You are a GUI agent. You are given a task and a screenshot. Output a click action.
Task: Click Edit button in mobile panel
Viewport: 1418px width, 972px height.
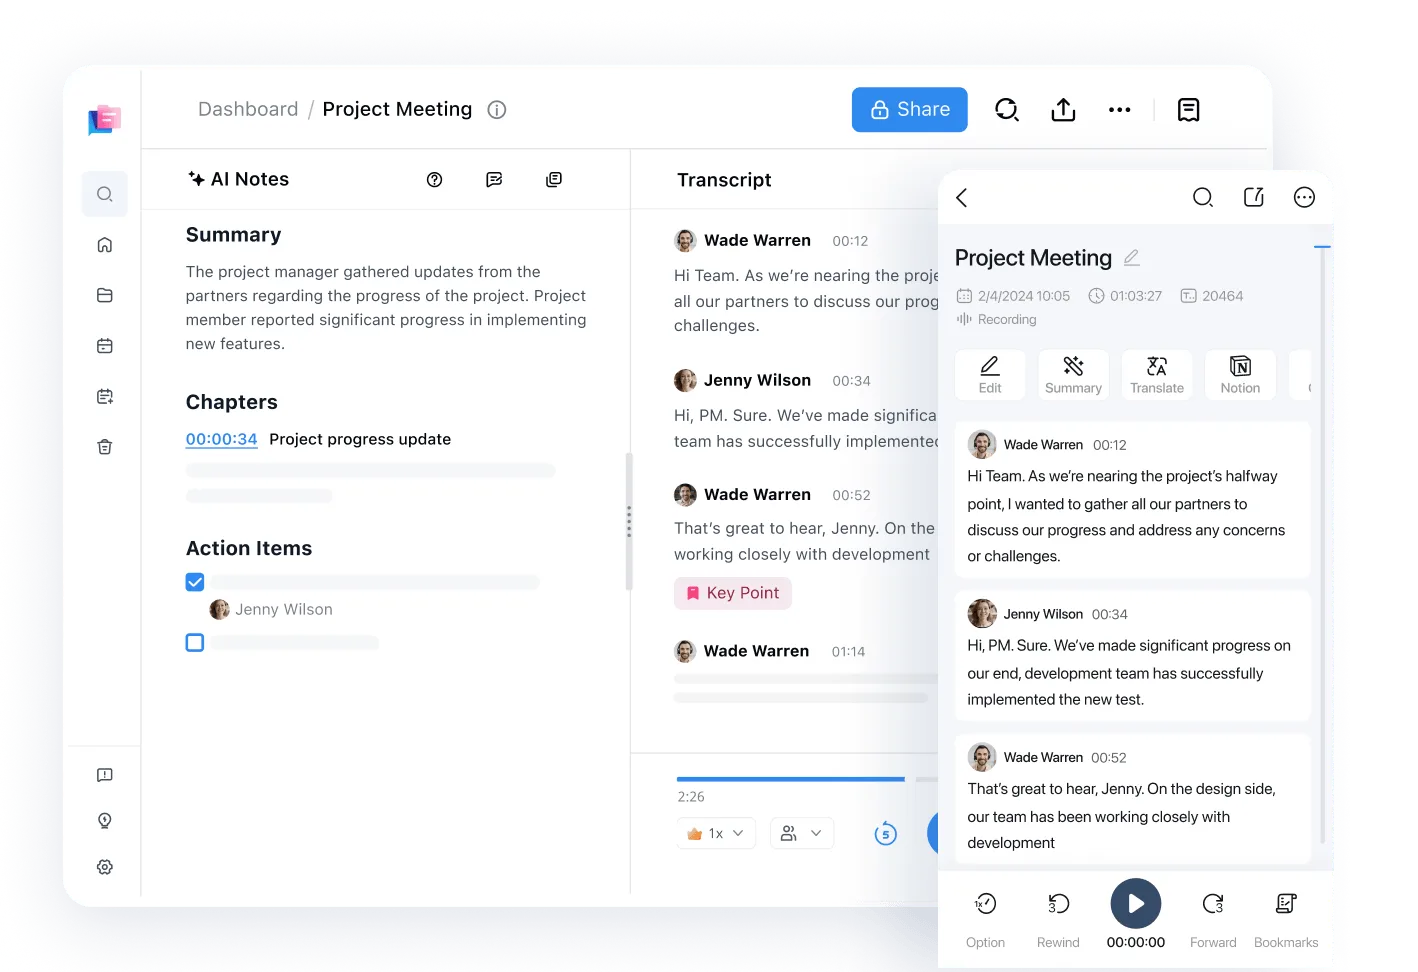pos(990,375)
